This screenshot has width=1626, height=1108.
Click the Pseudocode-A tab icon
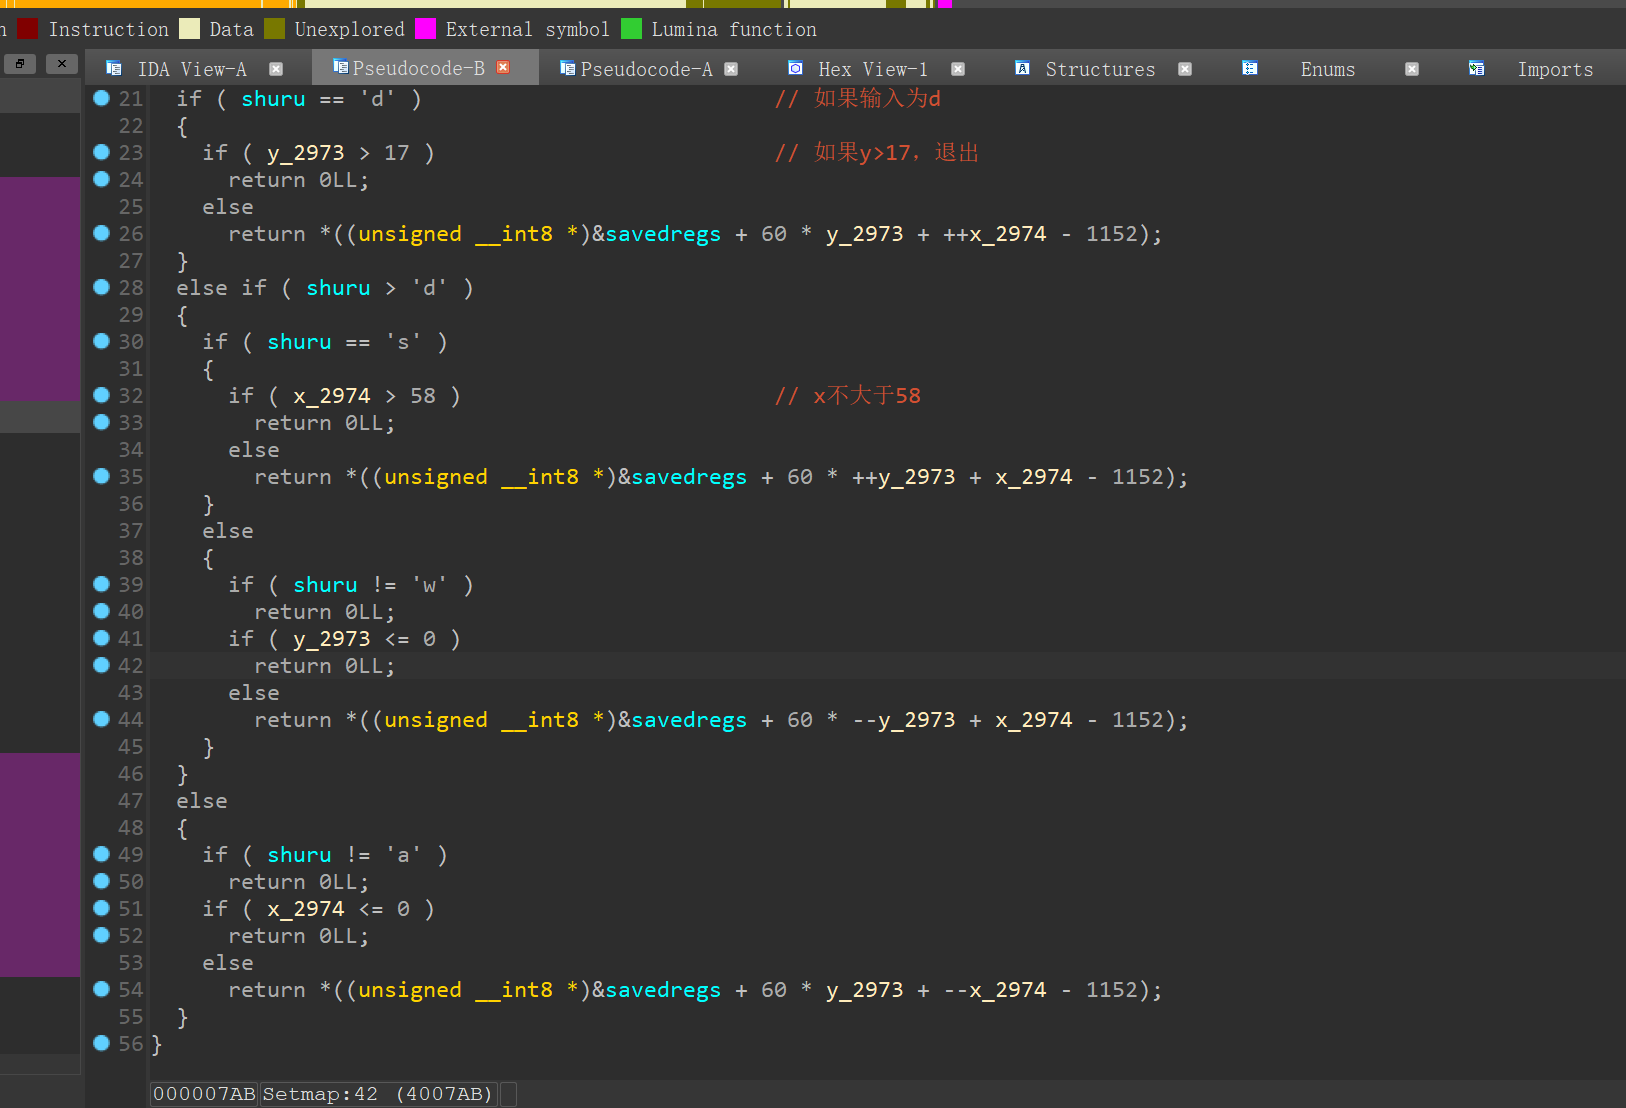pos(567,68)
